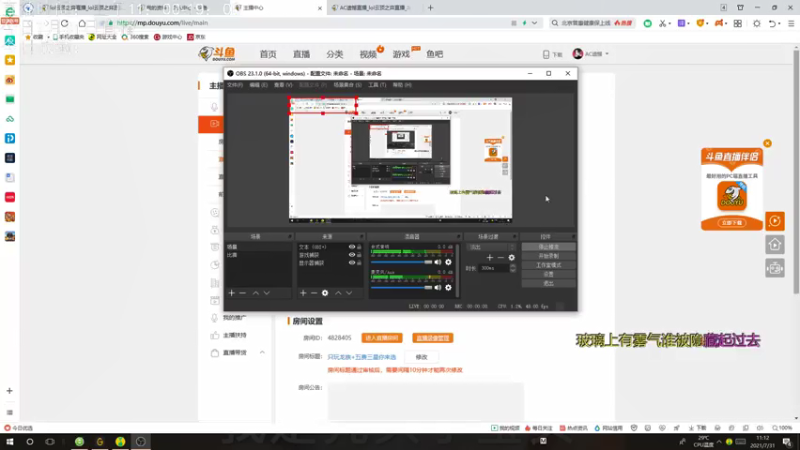The height and width of the screenshot is (450, 800).
Task: Click the orange play icon on right float bar
Action: [775, 221]
